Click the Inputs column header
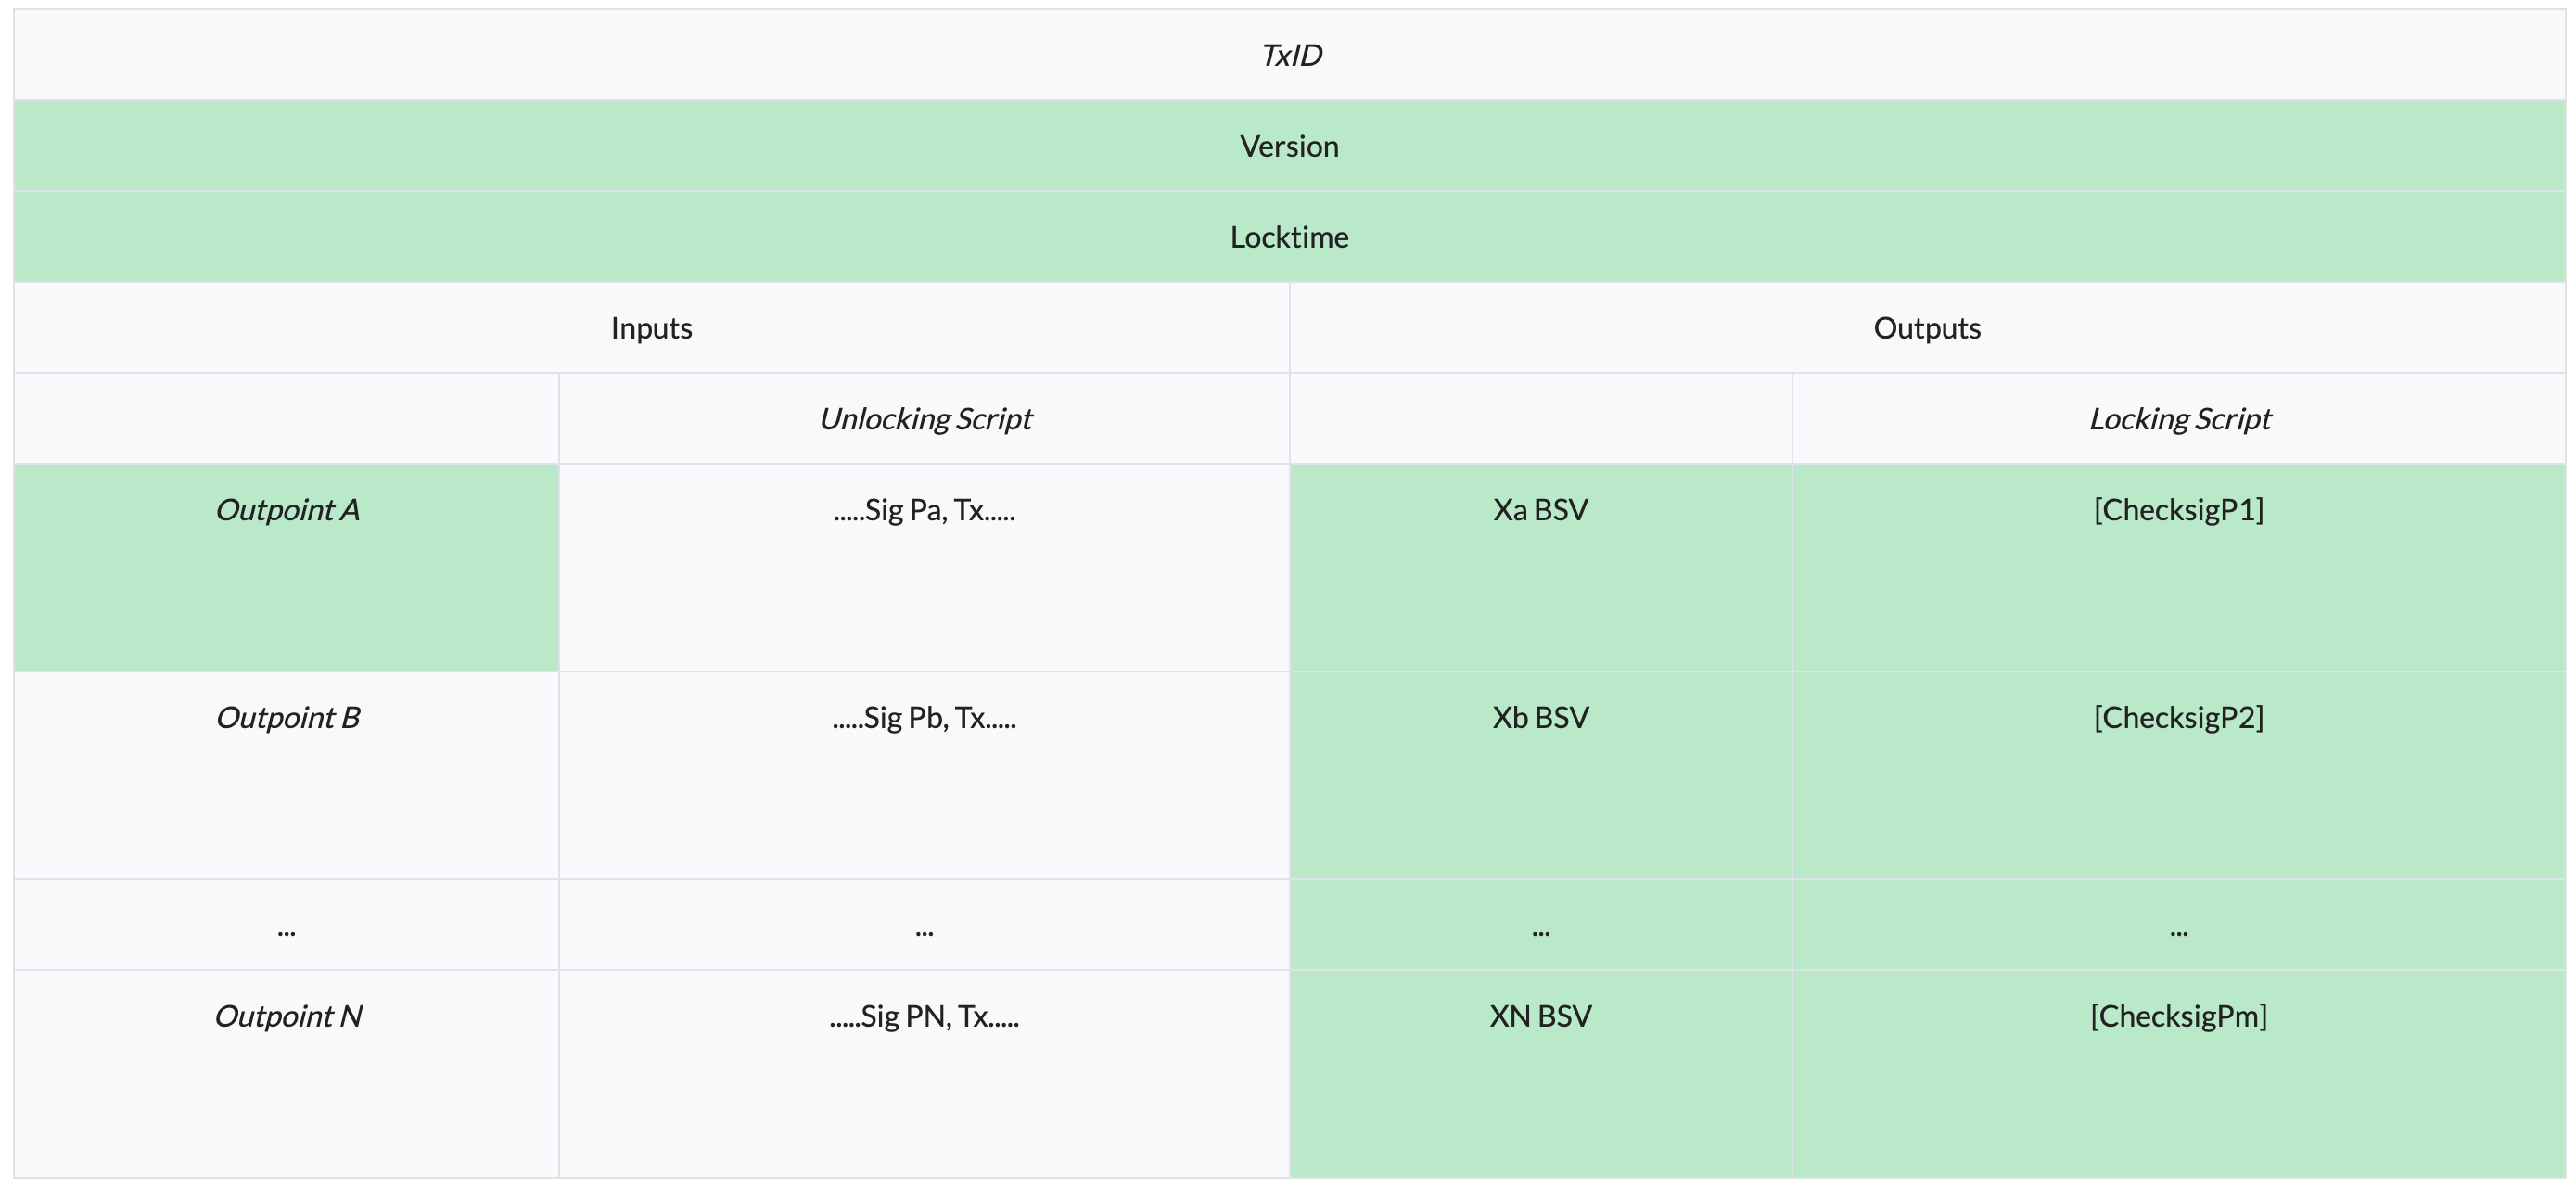Viewport: 2576px width, 1189px height. click(x=651, y=328)
